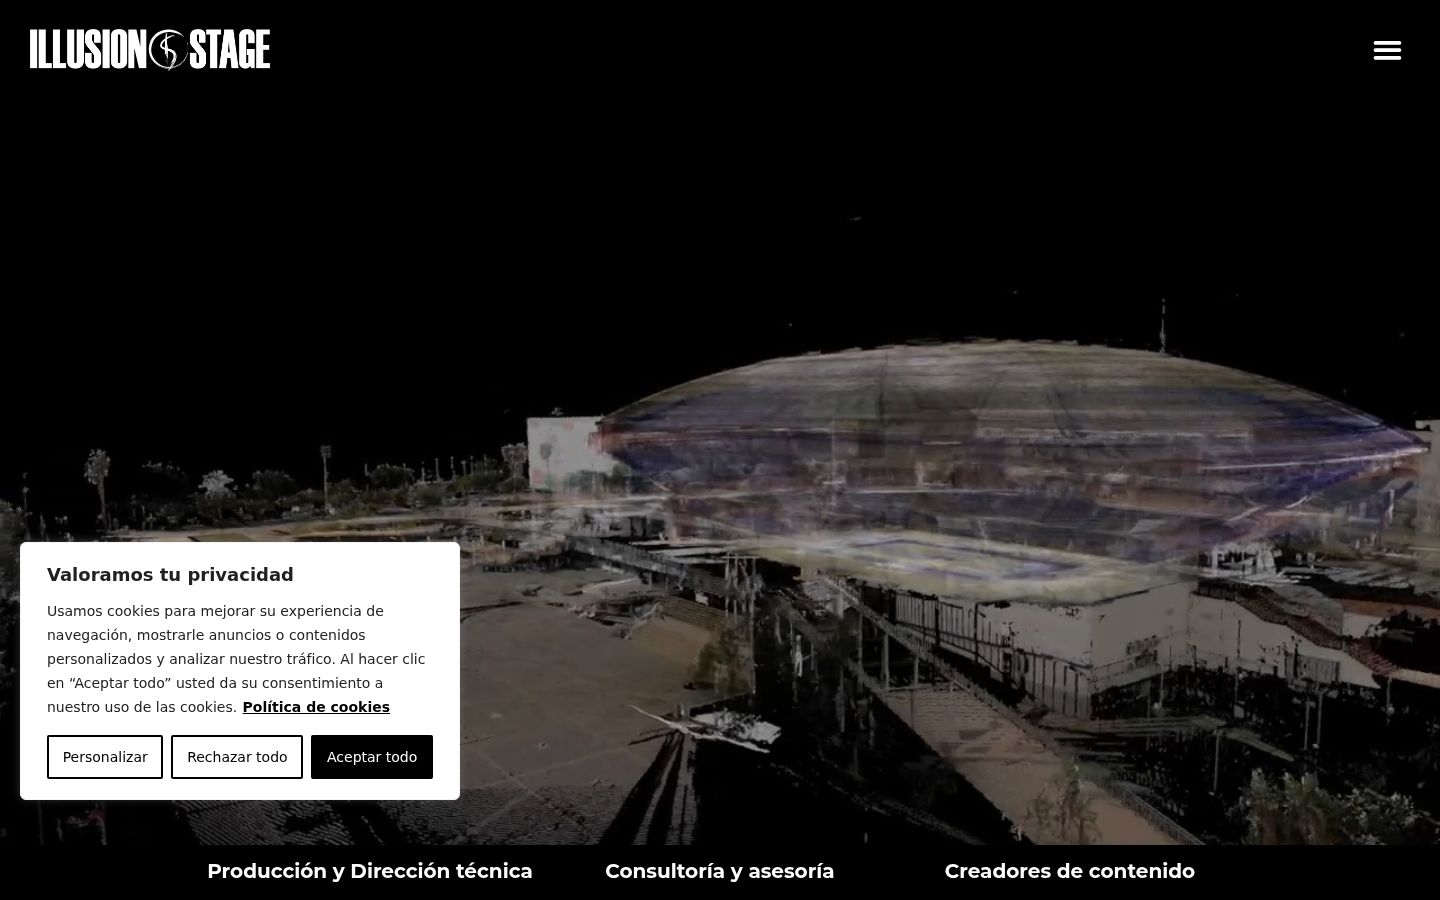The image size is (1440, 900).
Task: Reject all cookies with Rechazar todo
Action: pyautogui.click(x=237, y=757)
